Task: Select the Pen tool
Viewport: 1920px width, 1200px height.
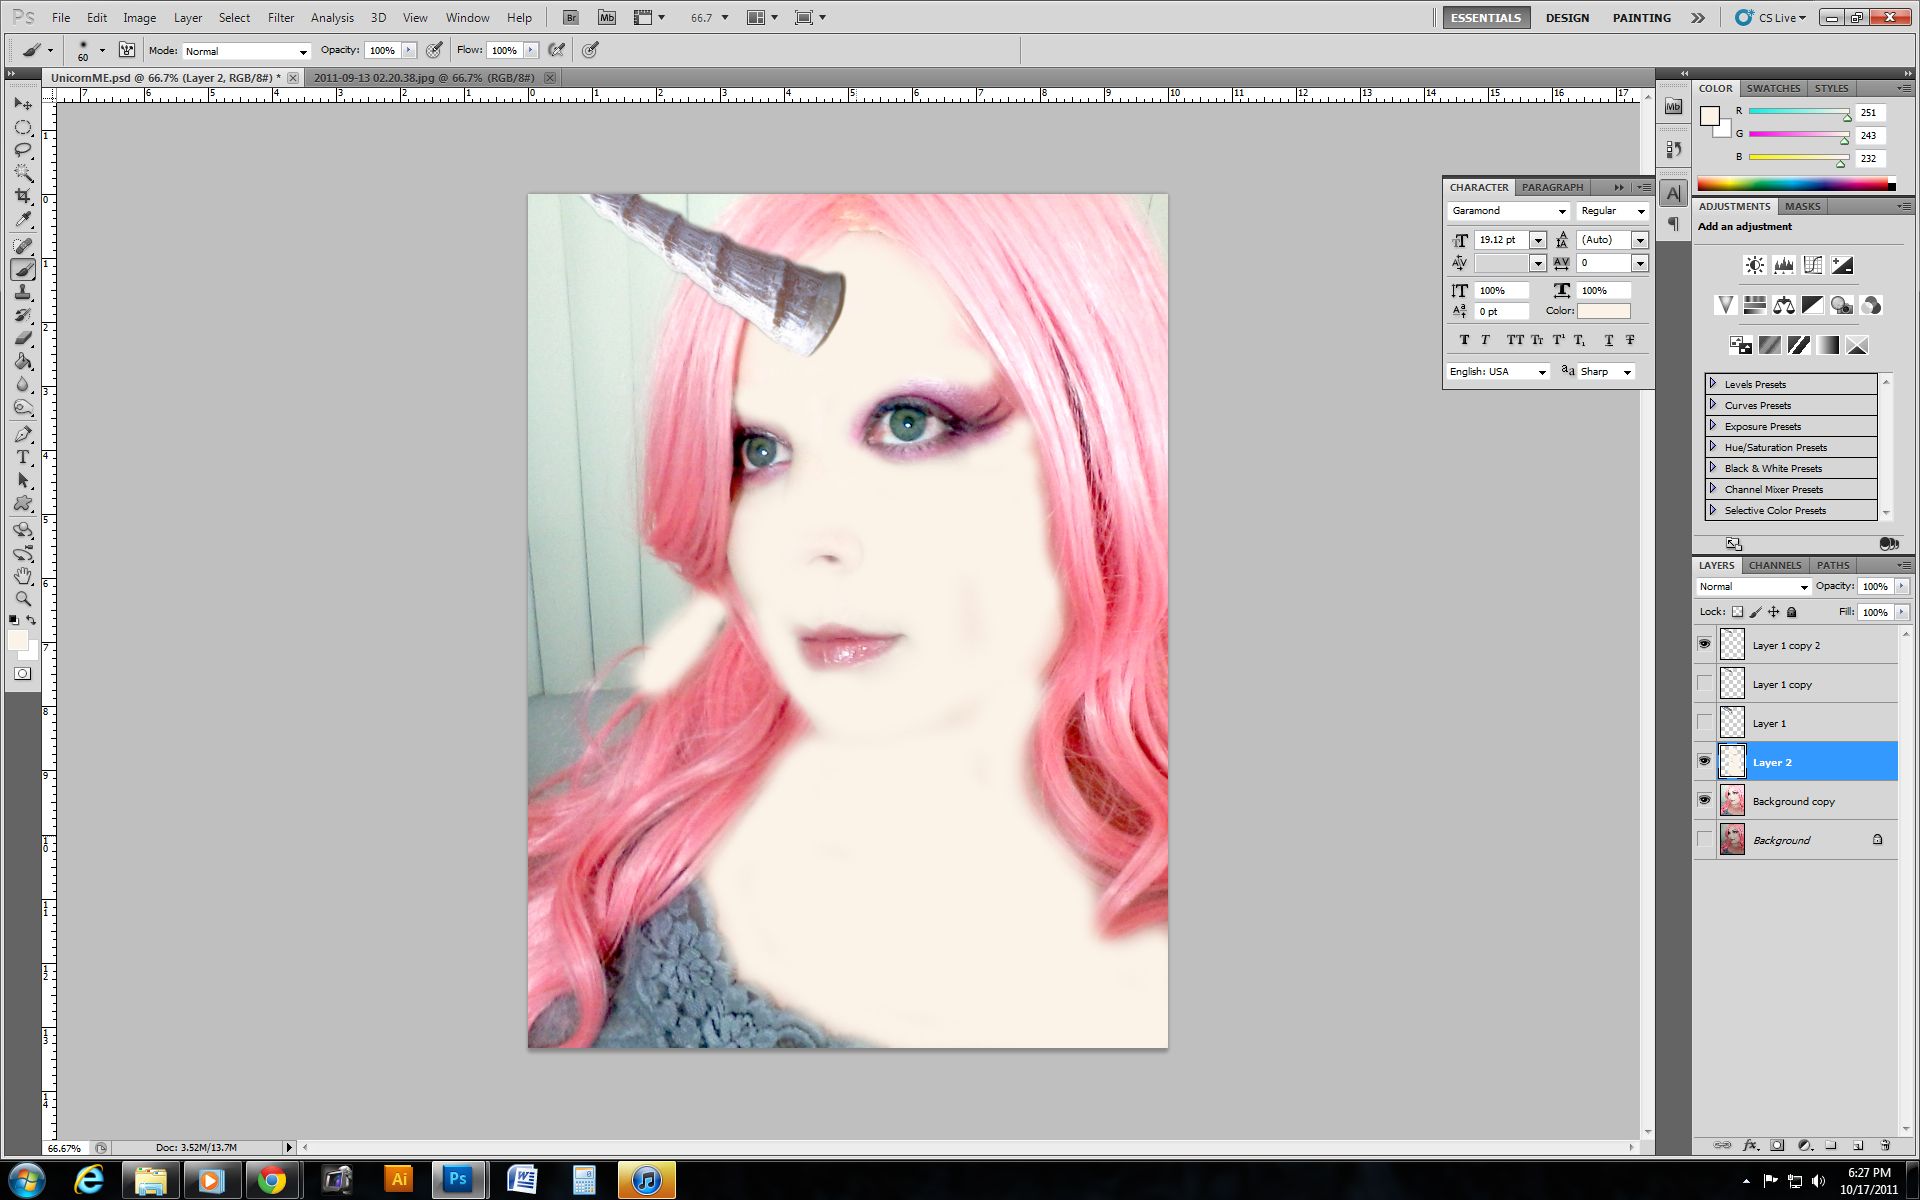Action: click(x=23, y=434)
